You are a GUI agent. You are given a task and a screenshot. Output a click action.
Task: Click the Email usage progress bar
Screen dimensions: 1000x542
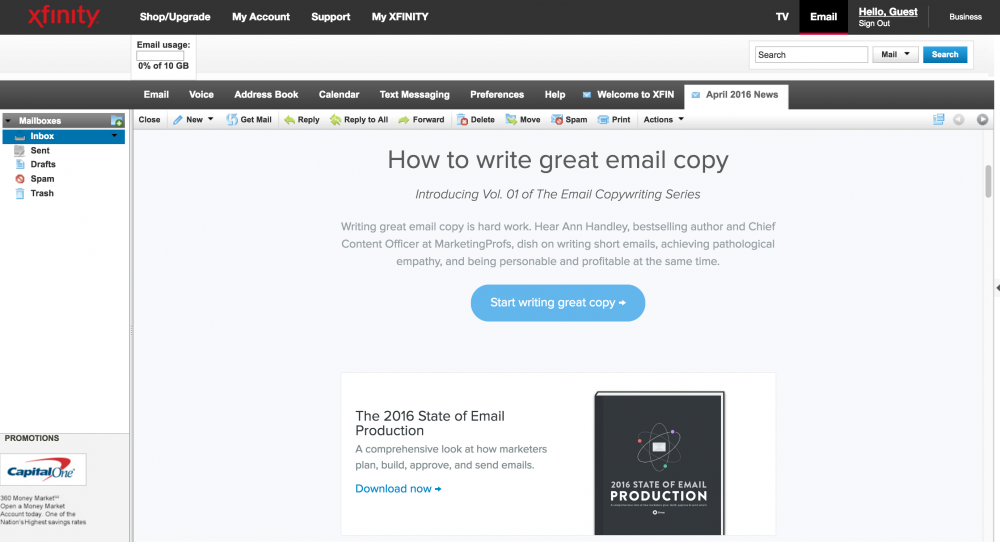[160, 55]
